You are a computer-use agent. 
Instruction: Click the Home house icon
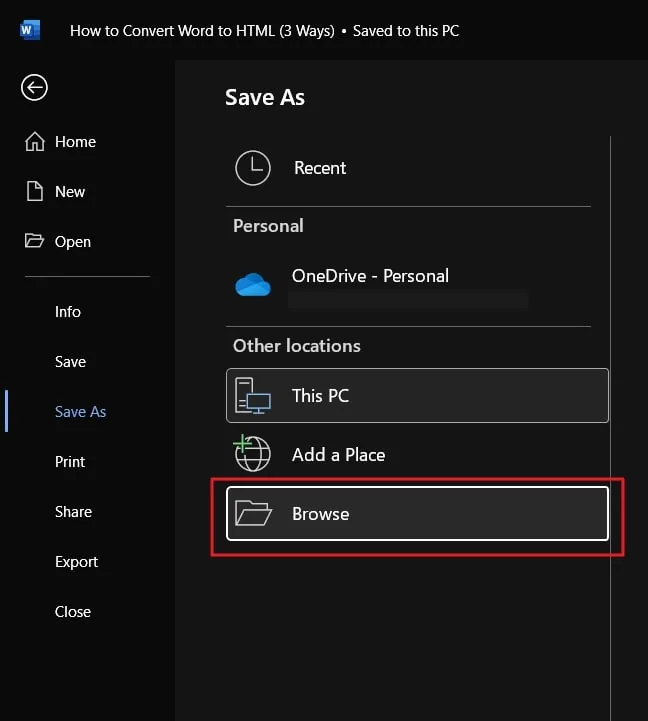point(35,142)
